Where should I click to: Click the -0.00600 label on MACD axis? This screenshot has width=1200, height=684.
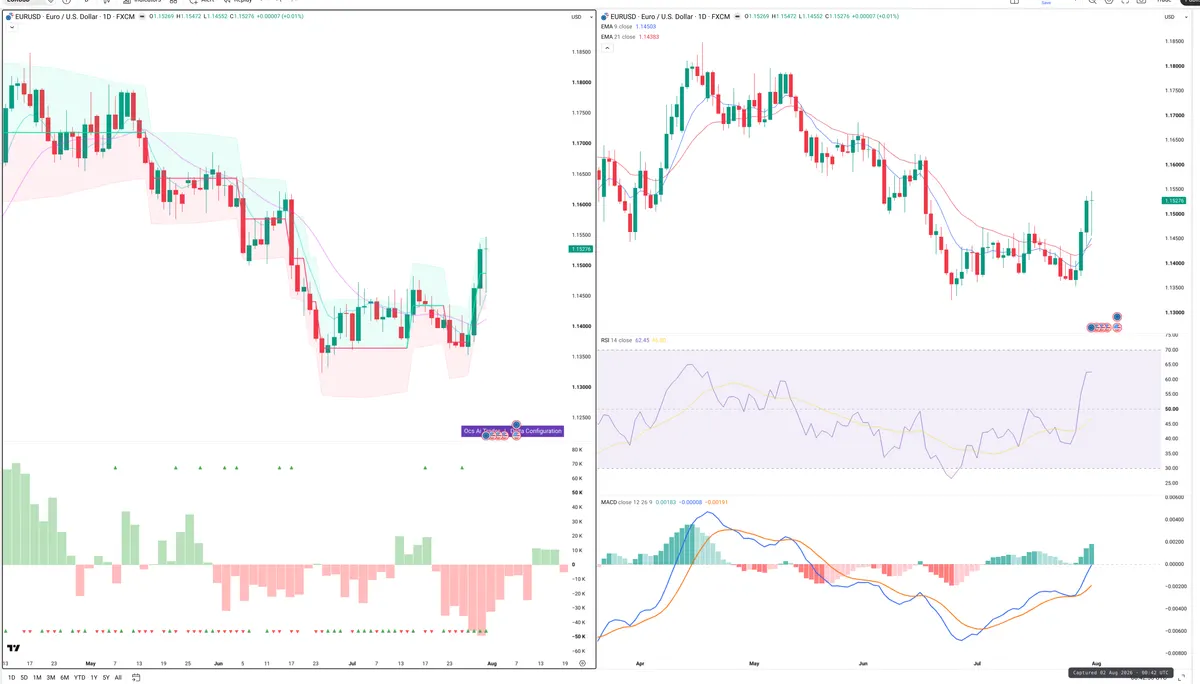click(1174, 630)
